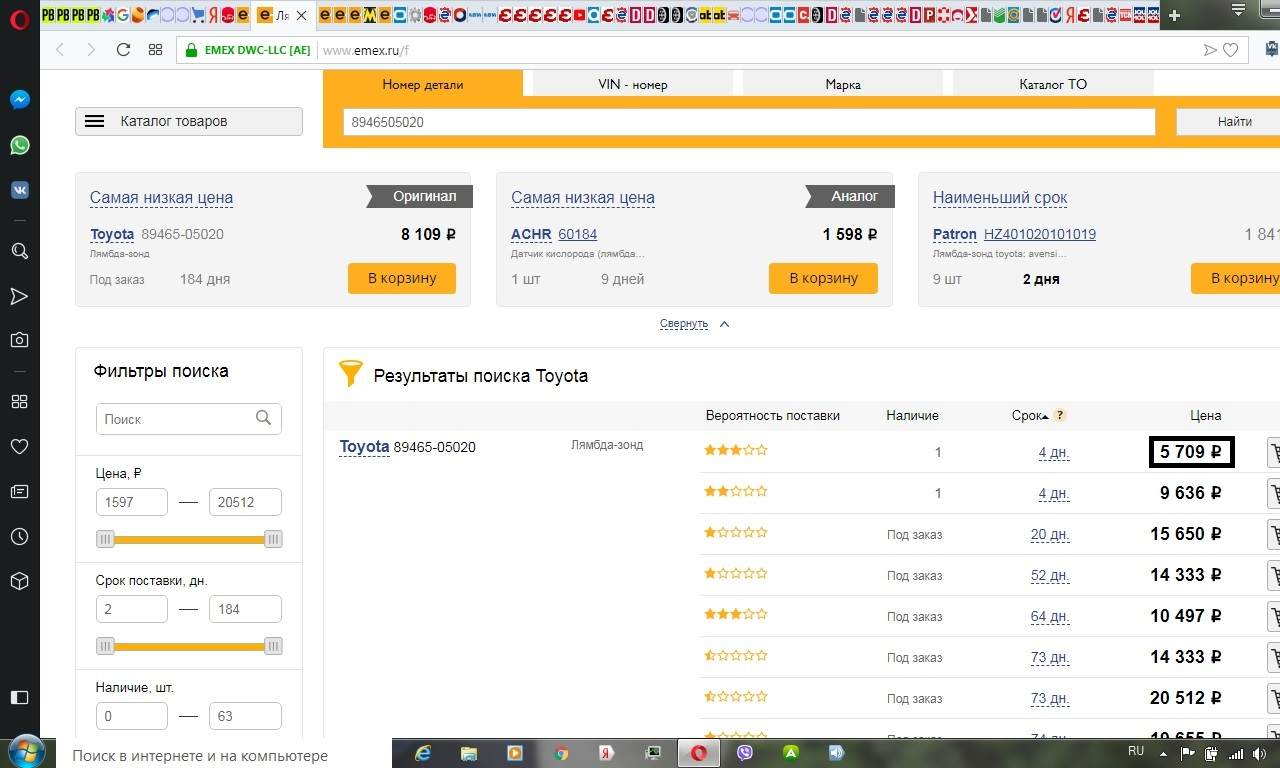Viewport: 1280px width, 768px height.
Task: Open browsing history clock icon in sidebar
Action: tap(19, 537)
